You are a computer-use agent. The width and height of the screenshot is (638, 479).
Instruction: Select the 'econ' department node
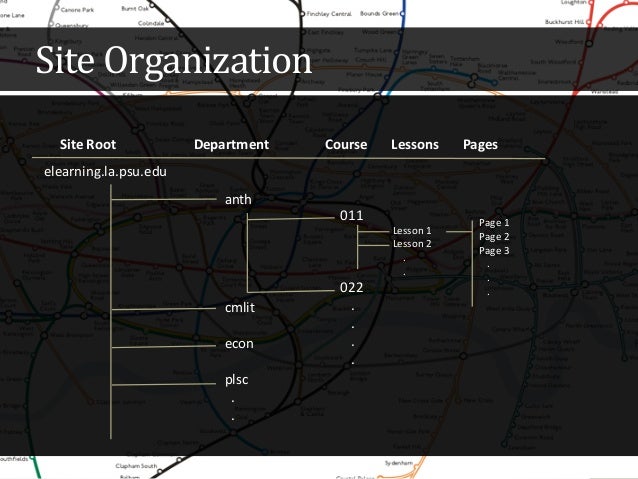click(239, 344)
